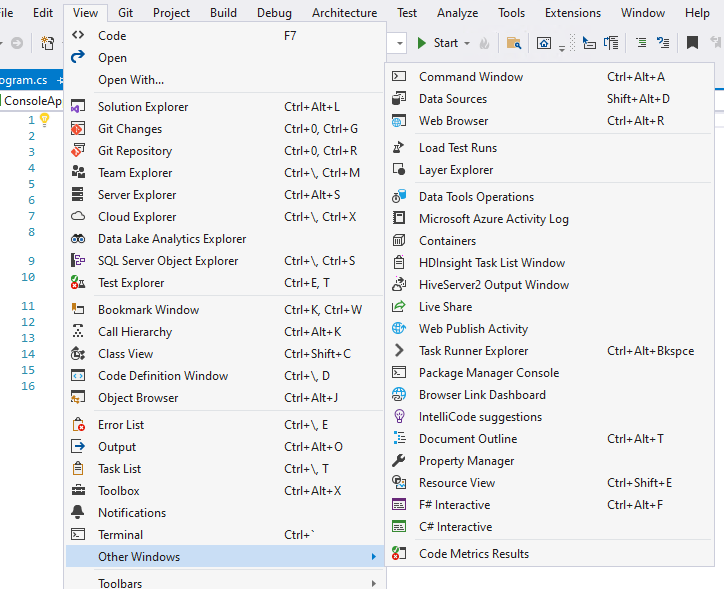Select C# Interactive window
Viewport: 724px width, 589px height.
coord(549,527)
